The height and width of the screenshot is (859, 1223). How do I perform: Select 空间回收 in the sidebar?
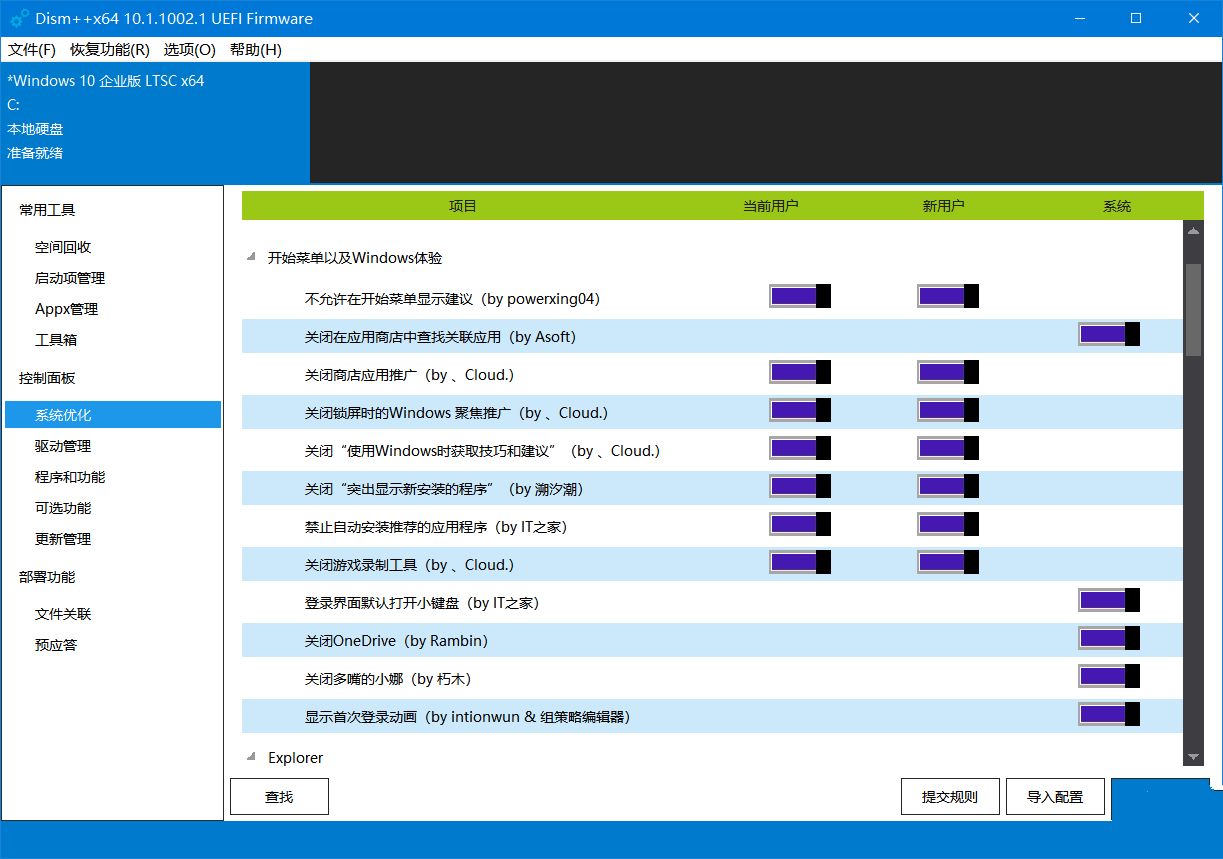point(63,247)
